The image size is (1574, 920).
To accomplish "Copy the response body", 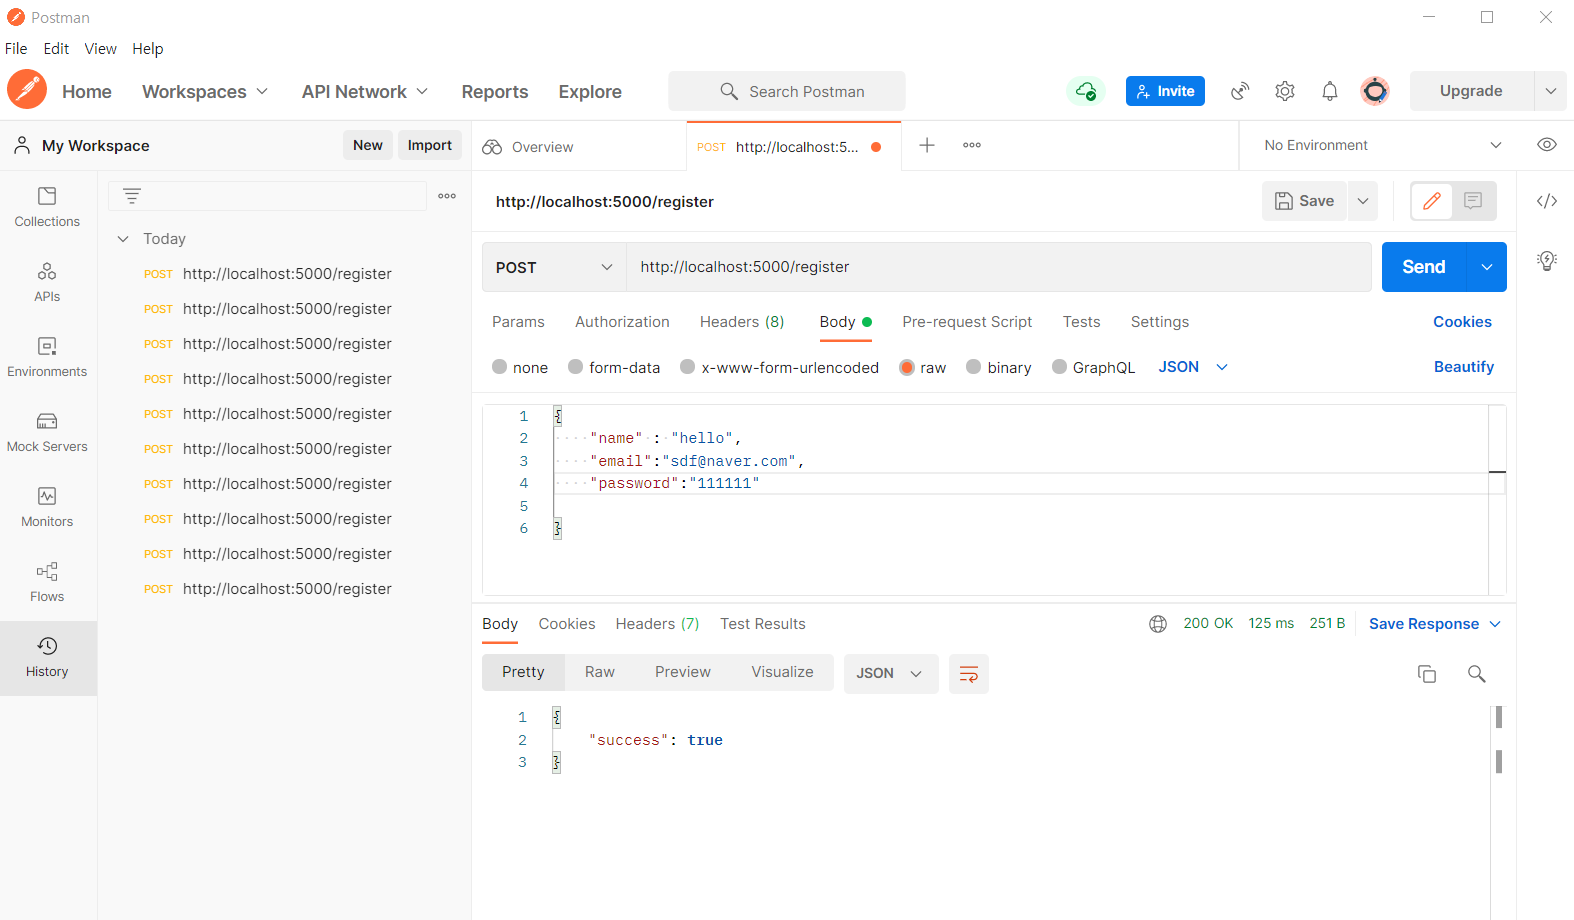I will [1427, 674].
